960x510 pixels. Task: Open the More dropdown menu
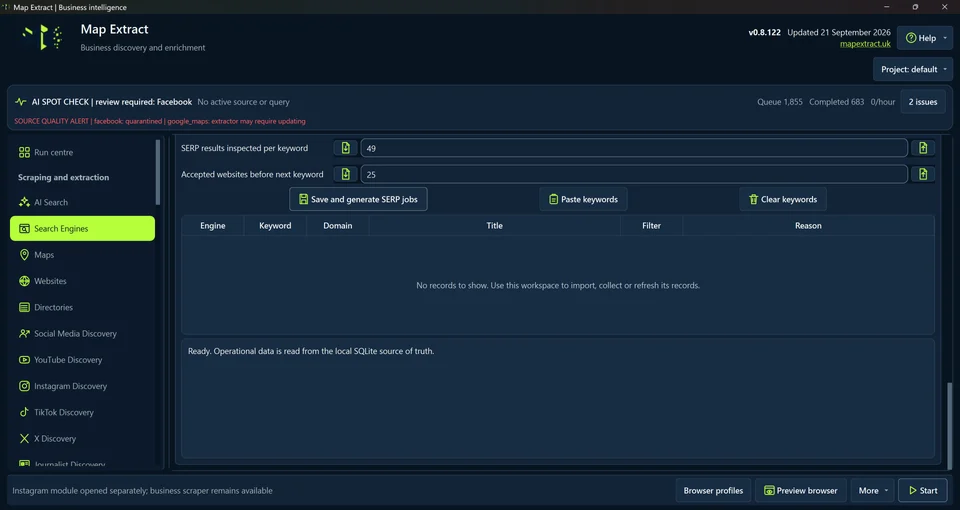(873, 490)
